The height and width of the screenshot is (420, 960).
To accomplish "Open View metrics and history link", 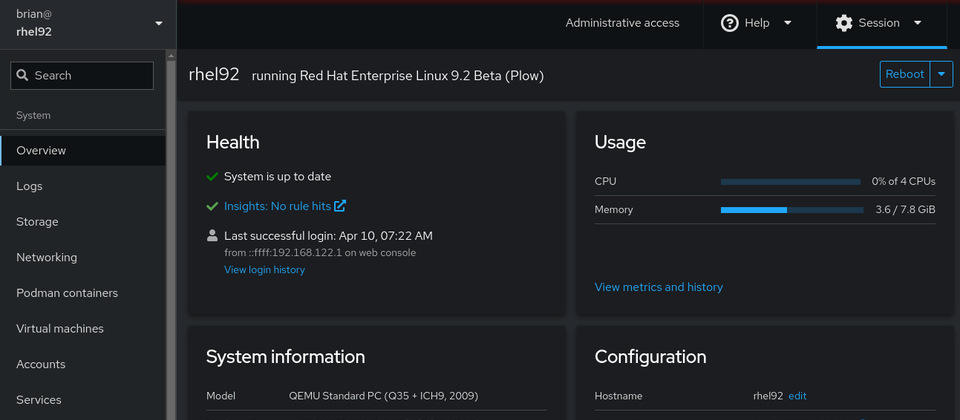I will [x=659, y=287].
